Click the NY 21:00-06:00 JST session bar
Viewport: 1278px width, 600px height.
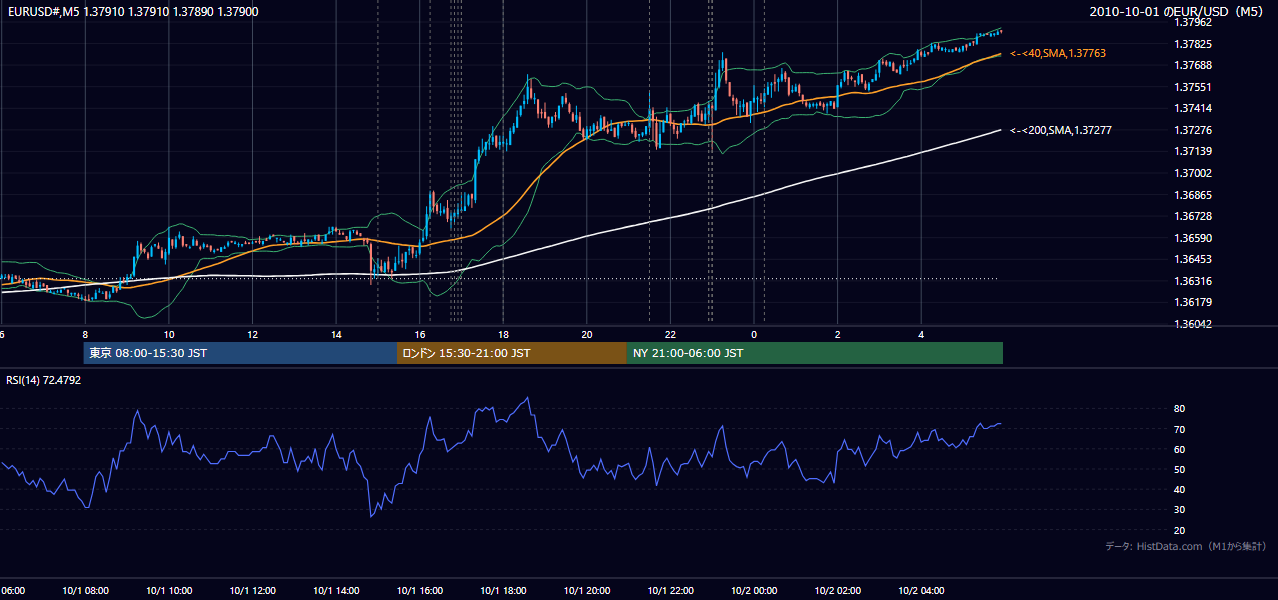tap(815, 353)
